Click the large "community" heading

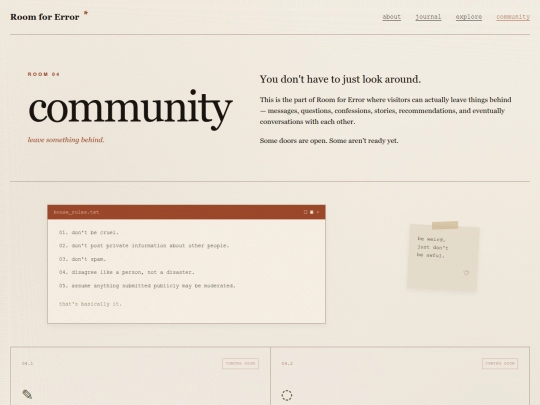pyautogui.click(x=131, y=109)
